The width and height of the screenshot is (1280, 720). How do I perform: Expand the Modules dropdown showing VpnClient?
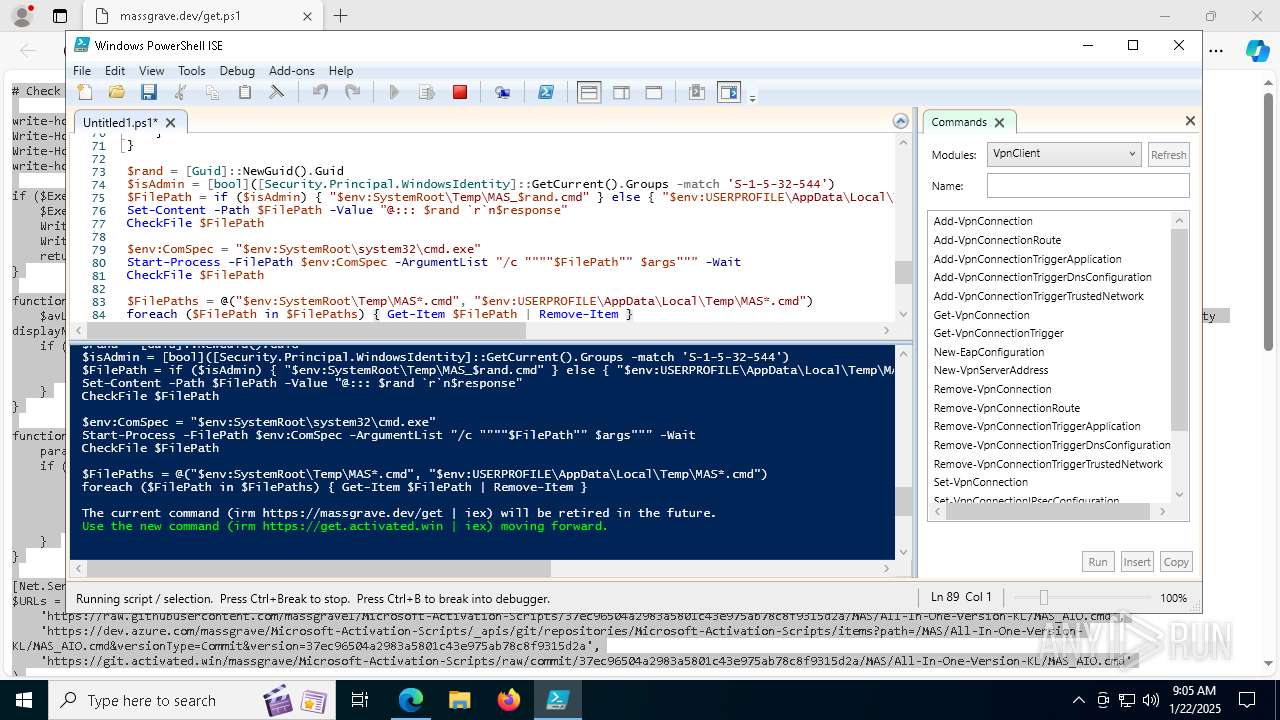[1063, 154]
